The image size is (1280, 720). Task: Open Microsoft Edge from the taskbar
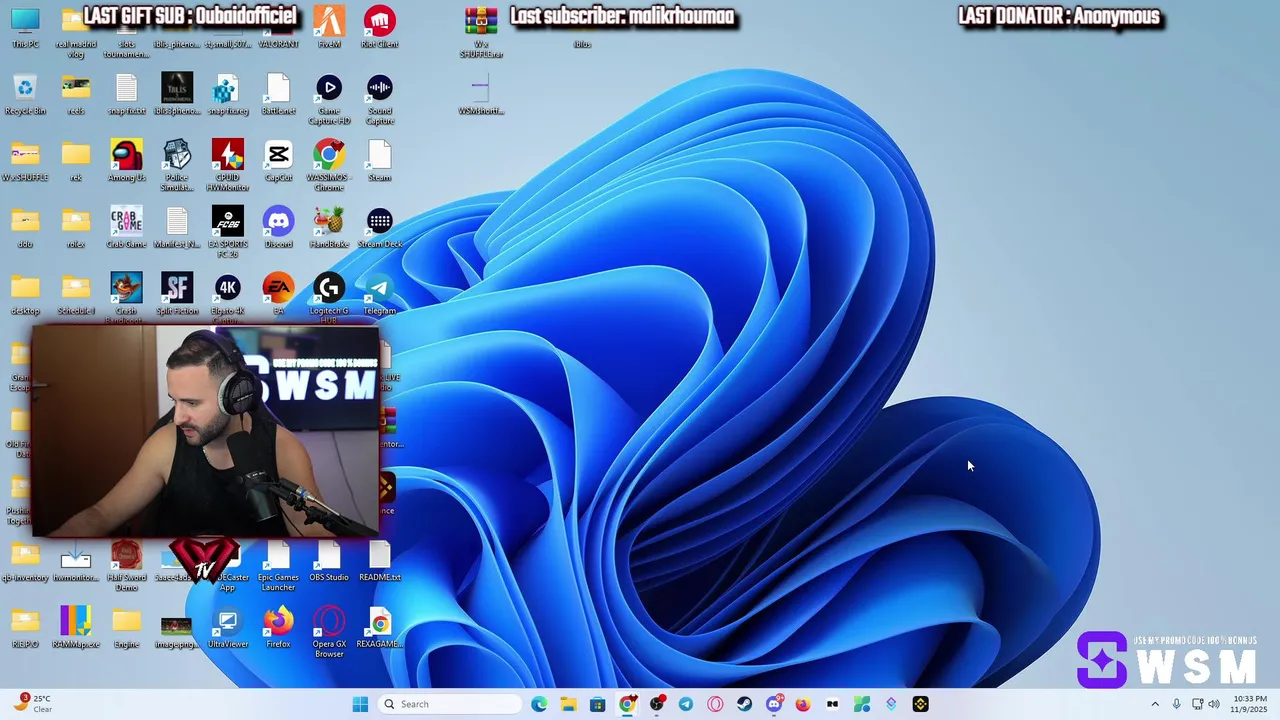point(539,704)
